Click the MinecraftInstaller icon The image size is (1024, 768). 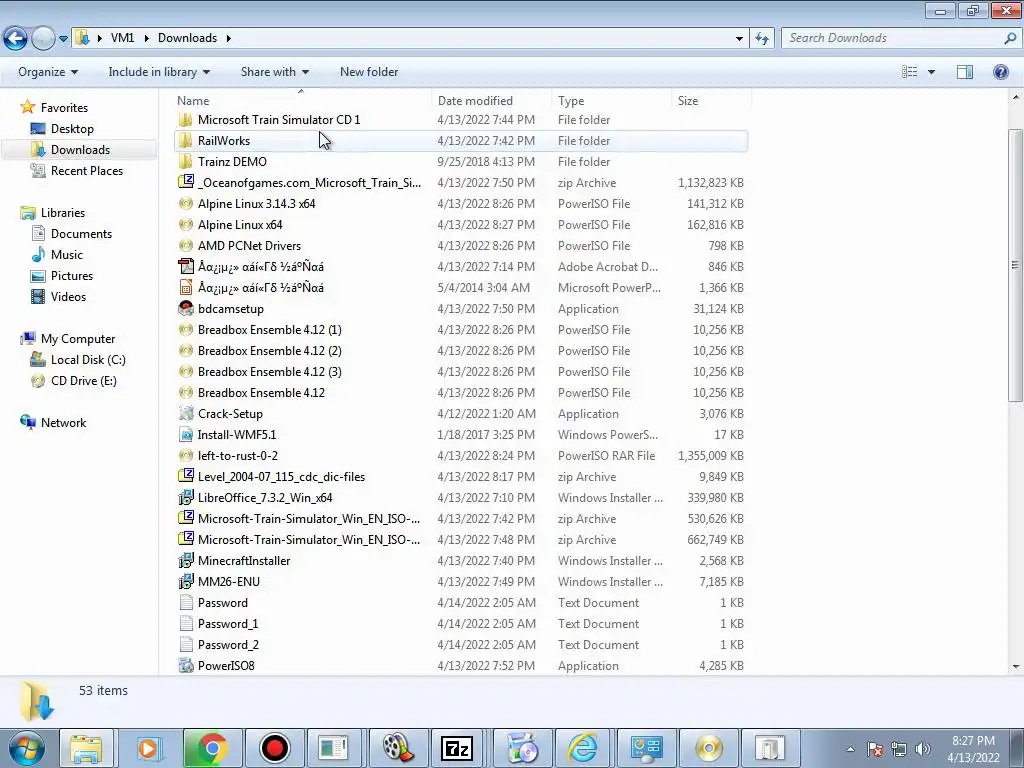[x=185, y=560]
